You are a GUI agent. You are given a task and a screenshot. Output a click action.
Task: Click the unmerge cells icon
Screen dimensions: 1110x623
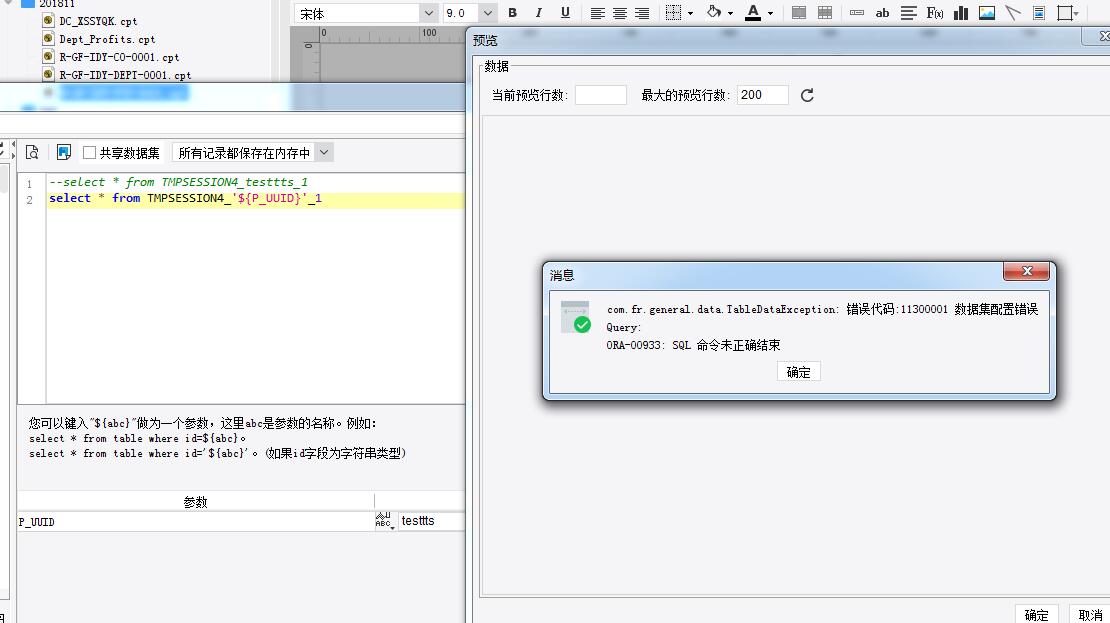point(825,13)
